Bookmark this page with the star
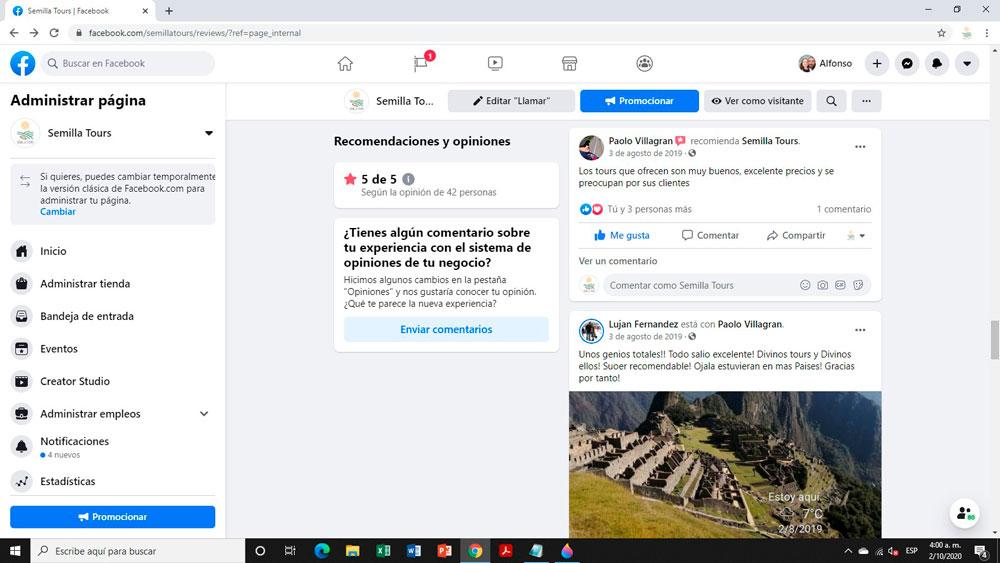 [941, 33]
